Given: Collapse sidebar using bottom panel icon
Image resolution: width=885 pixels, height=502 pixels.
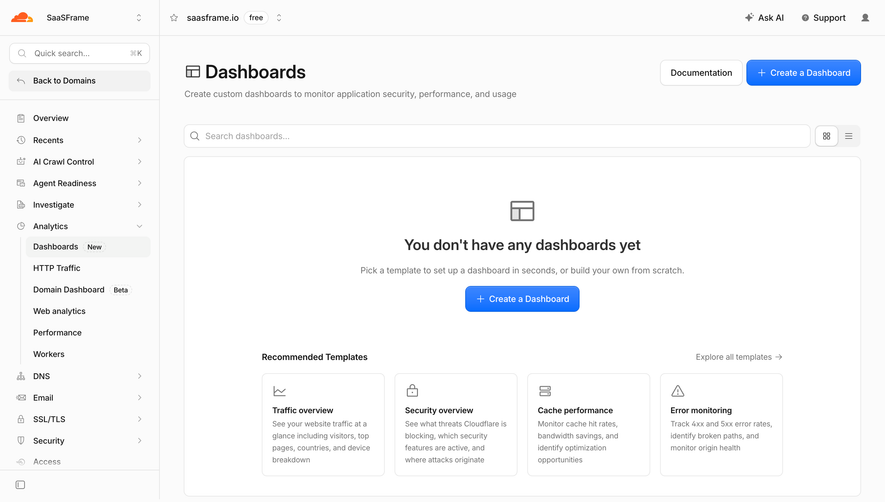Looking at the screenshot, I should pos(20,484).
